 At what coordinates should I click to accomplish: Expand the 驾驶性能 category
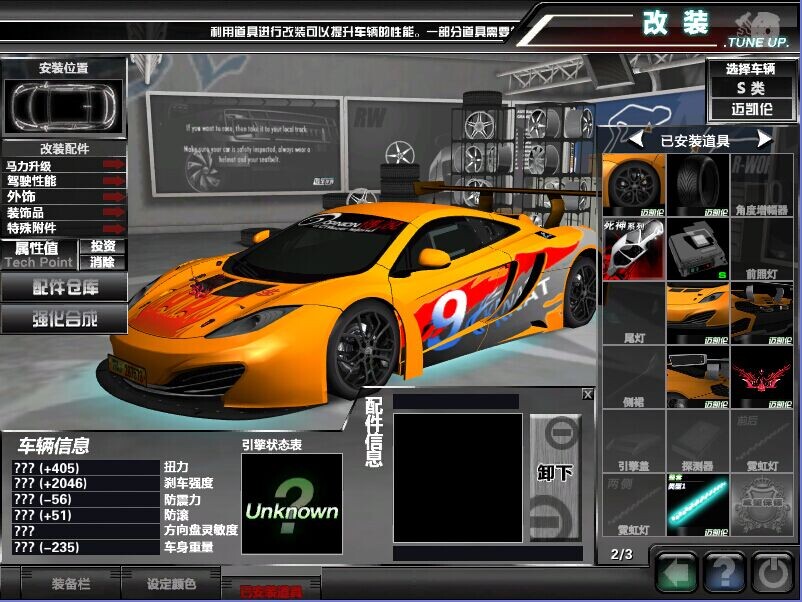65,181
